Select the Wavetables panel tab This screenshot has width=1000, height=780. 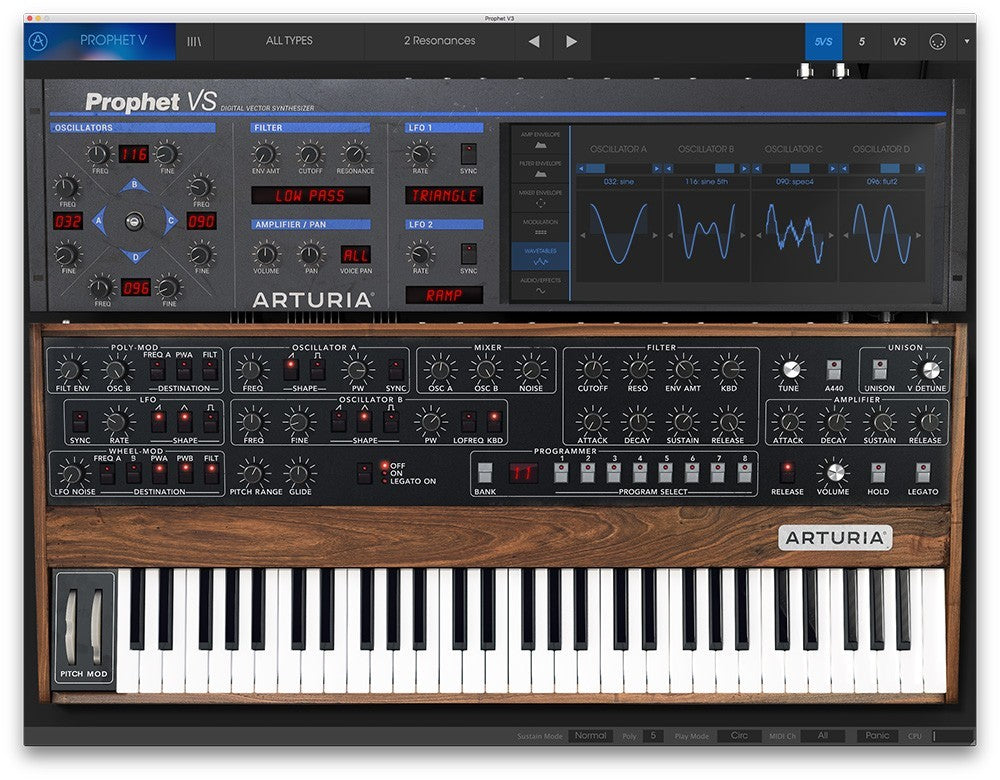[540, 256]
